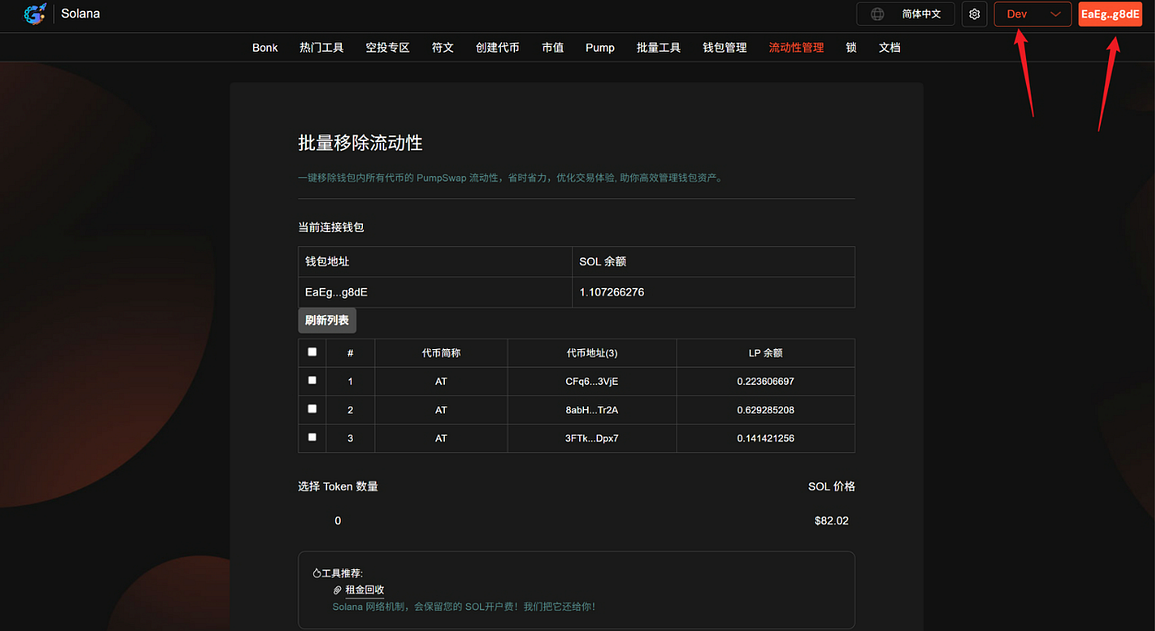Click token address CFq6...3VjE

591,381
